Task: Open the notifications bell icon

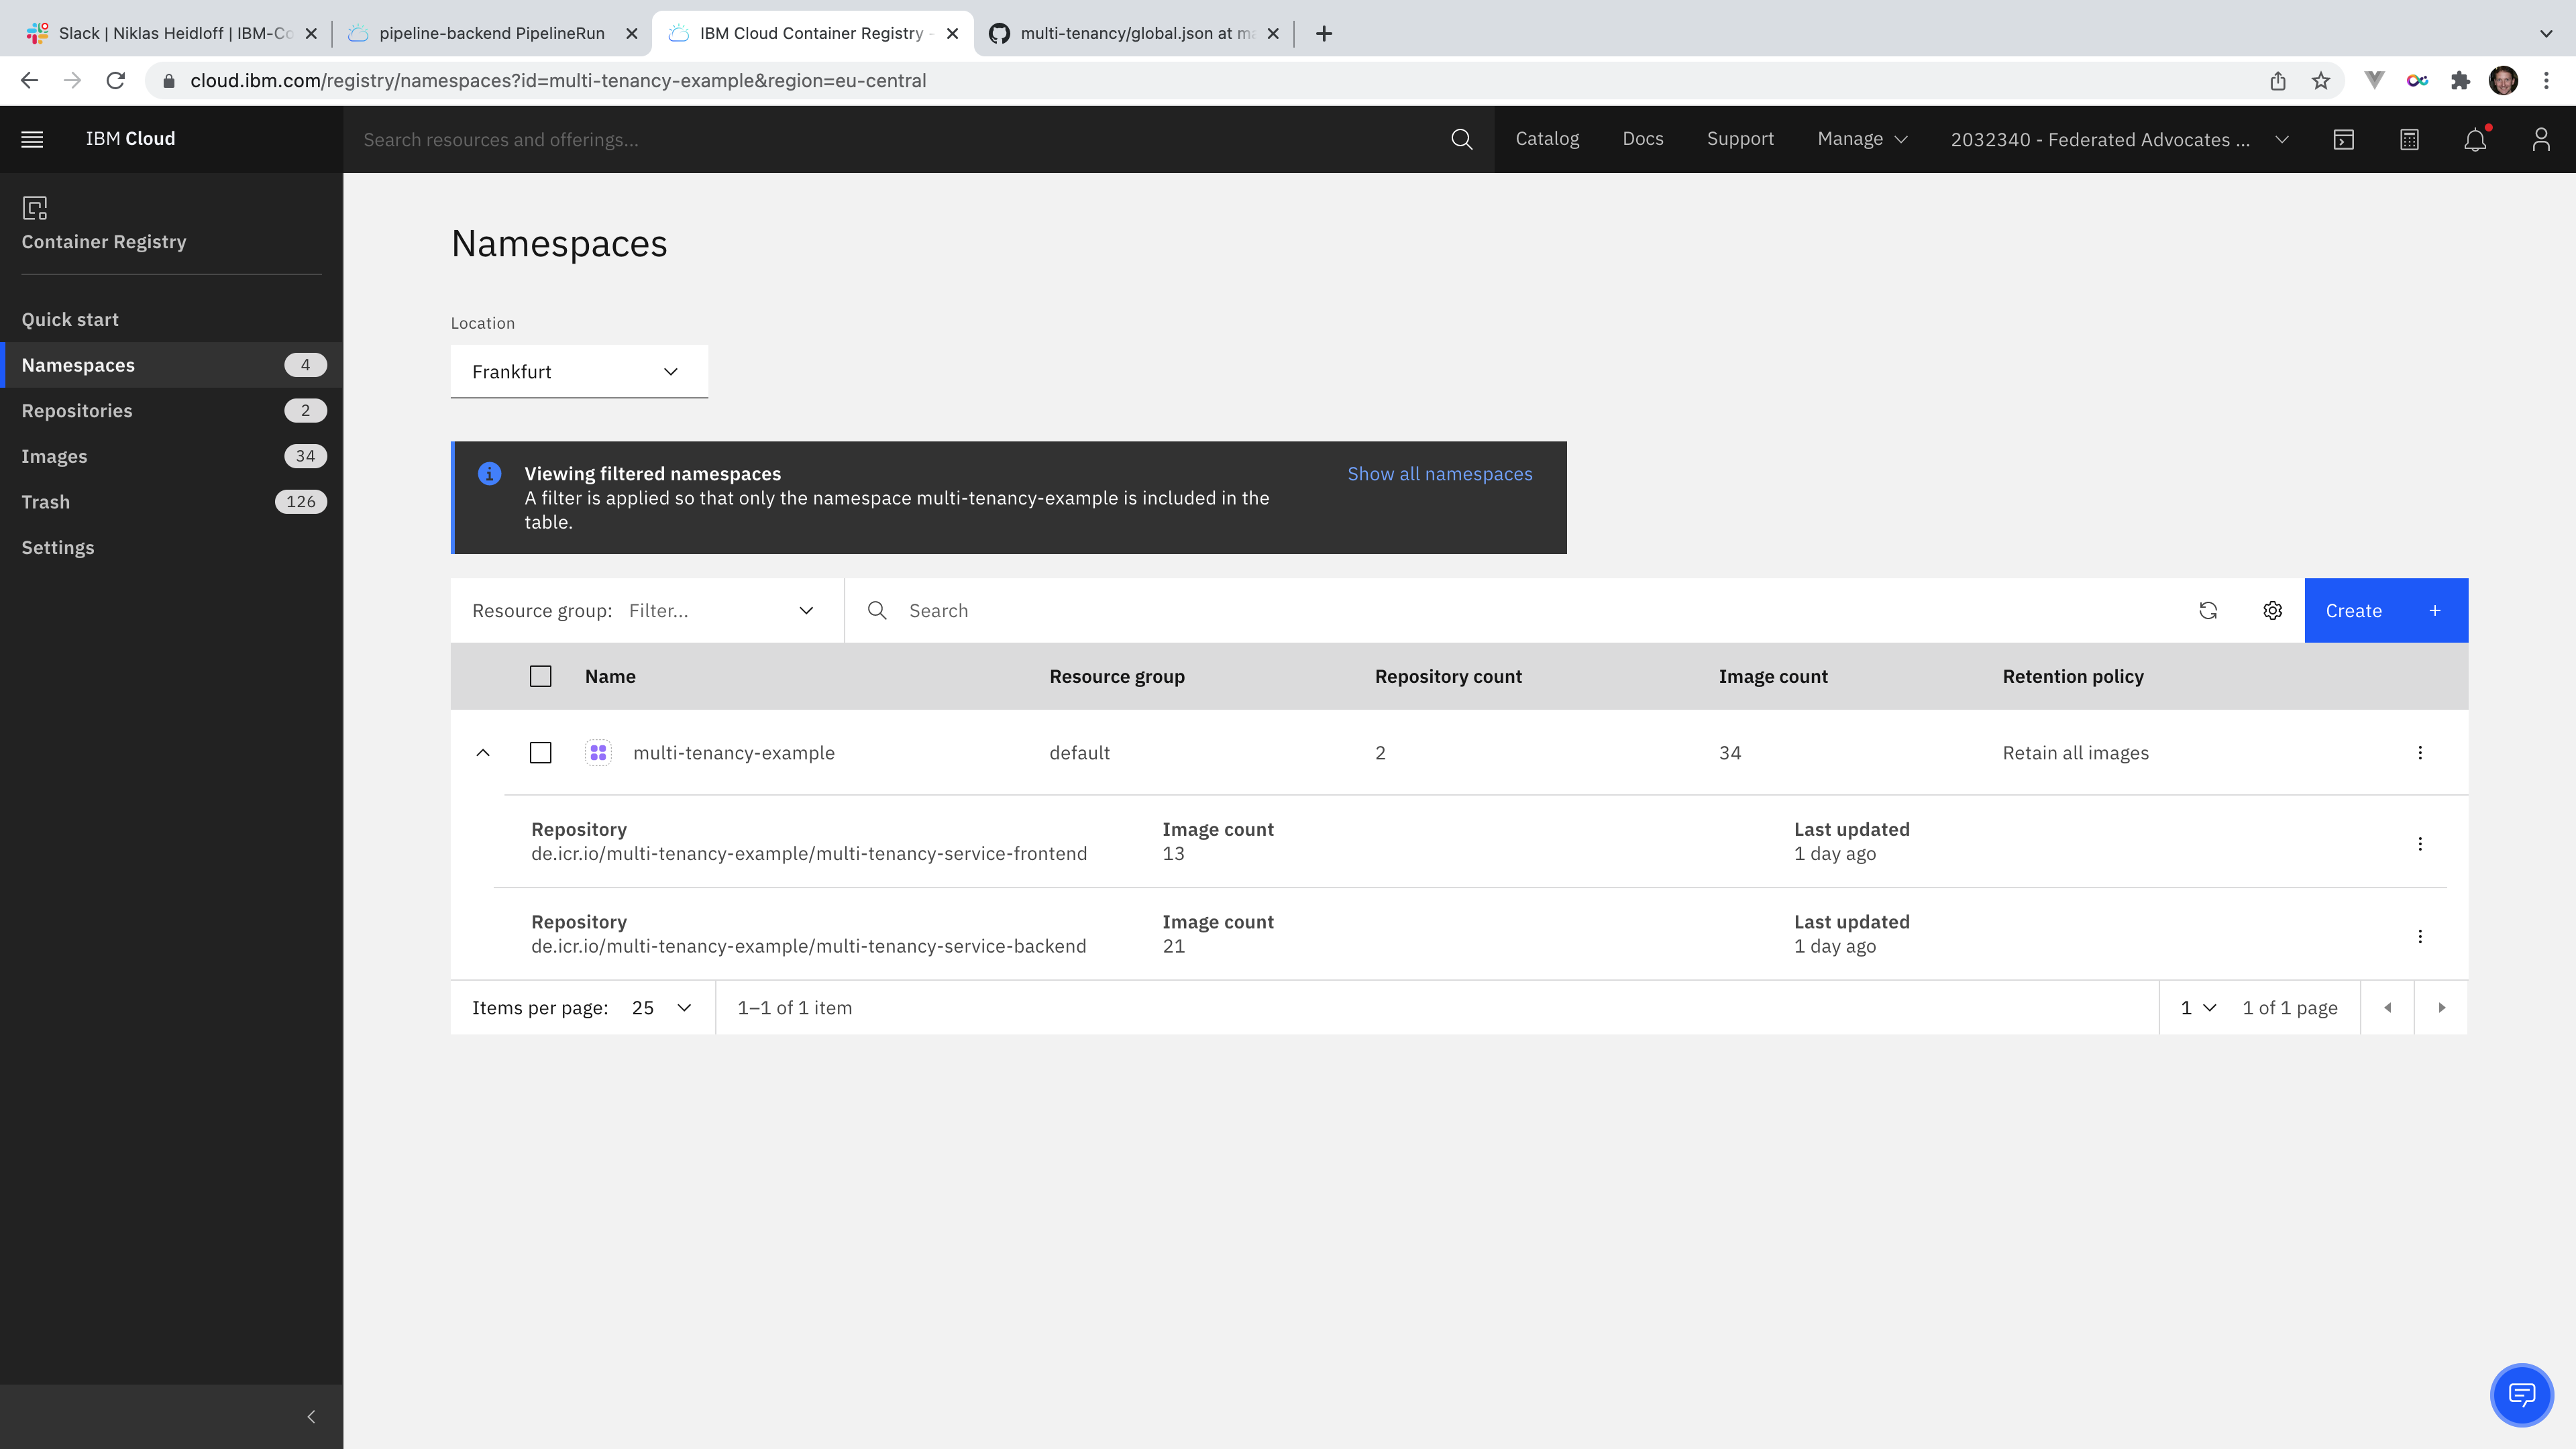Action: point(2475,140)
